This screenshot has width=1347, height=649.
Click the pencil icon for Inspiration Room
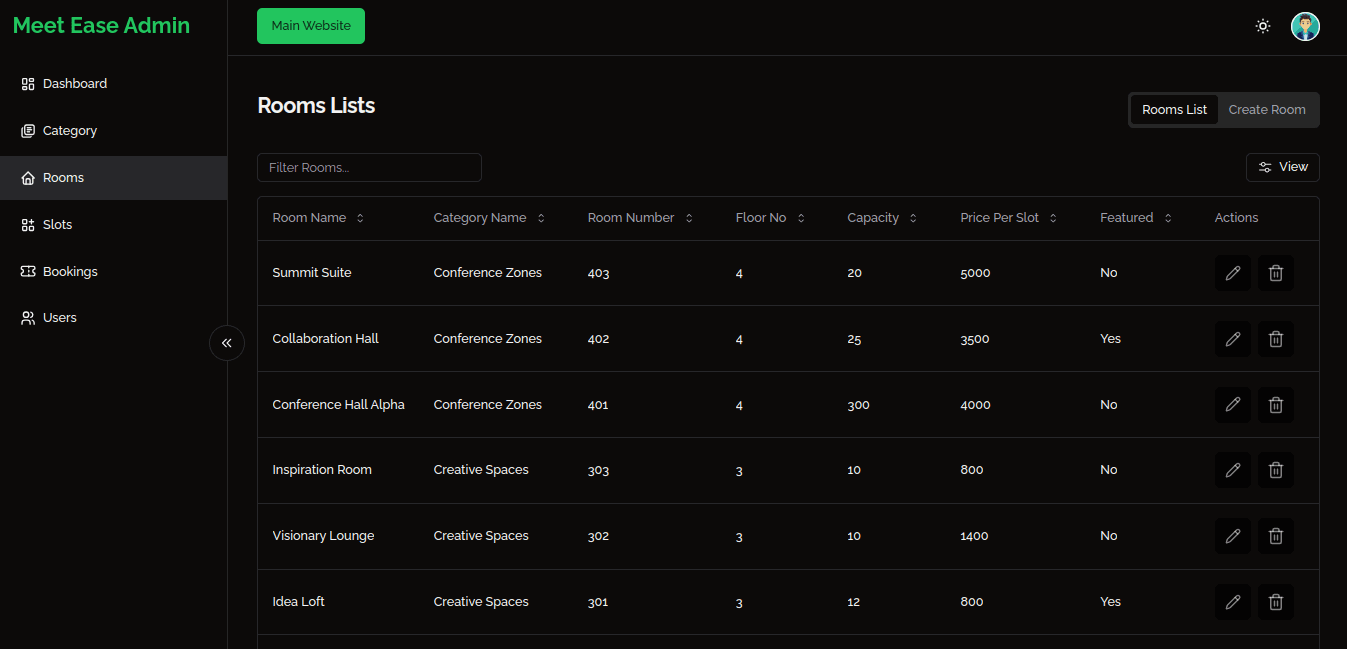tap(1232, 470)
